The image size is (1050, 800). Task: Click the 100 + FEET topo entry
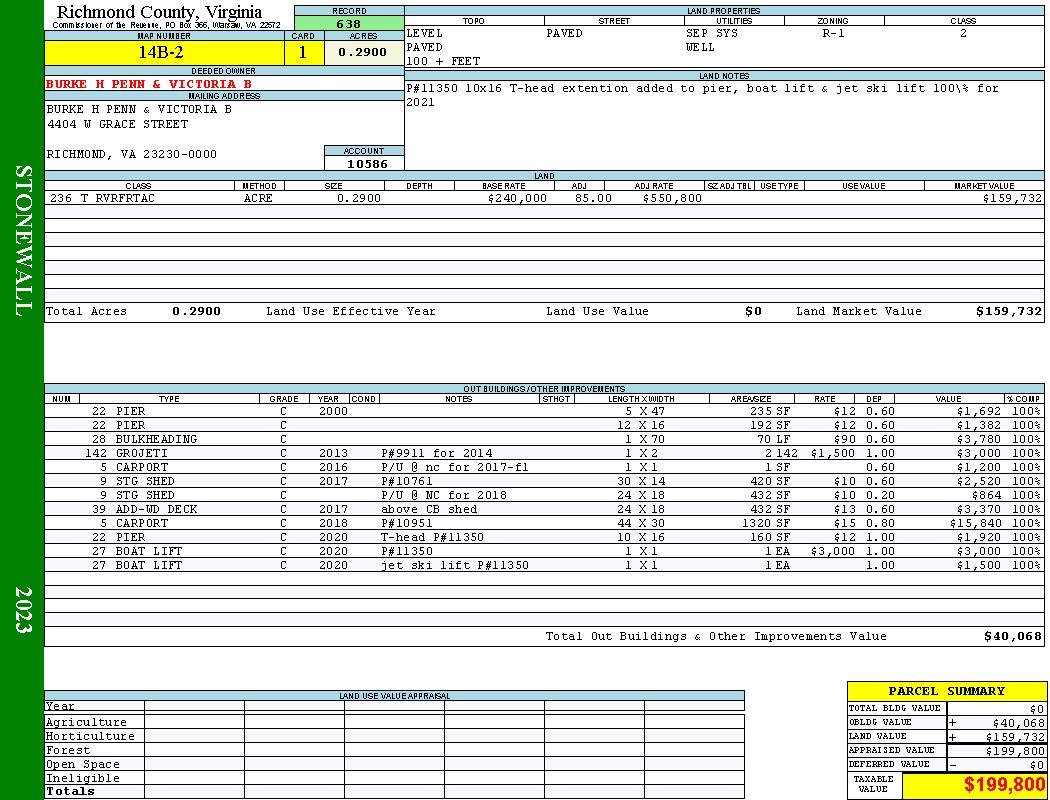coord(443,62)
